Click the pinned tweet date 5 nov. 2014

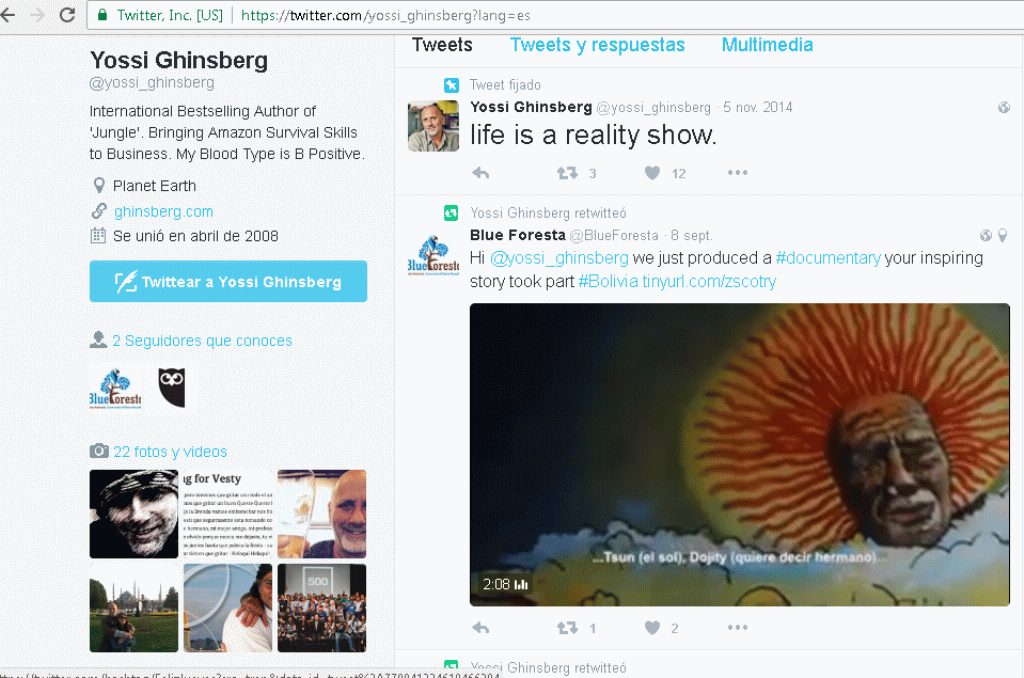[758, 107]
